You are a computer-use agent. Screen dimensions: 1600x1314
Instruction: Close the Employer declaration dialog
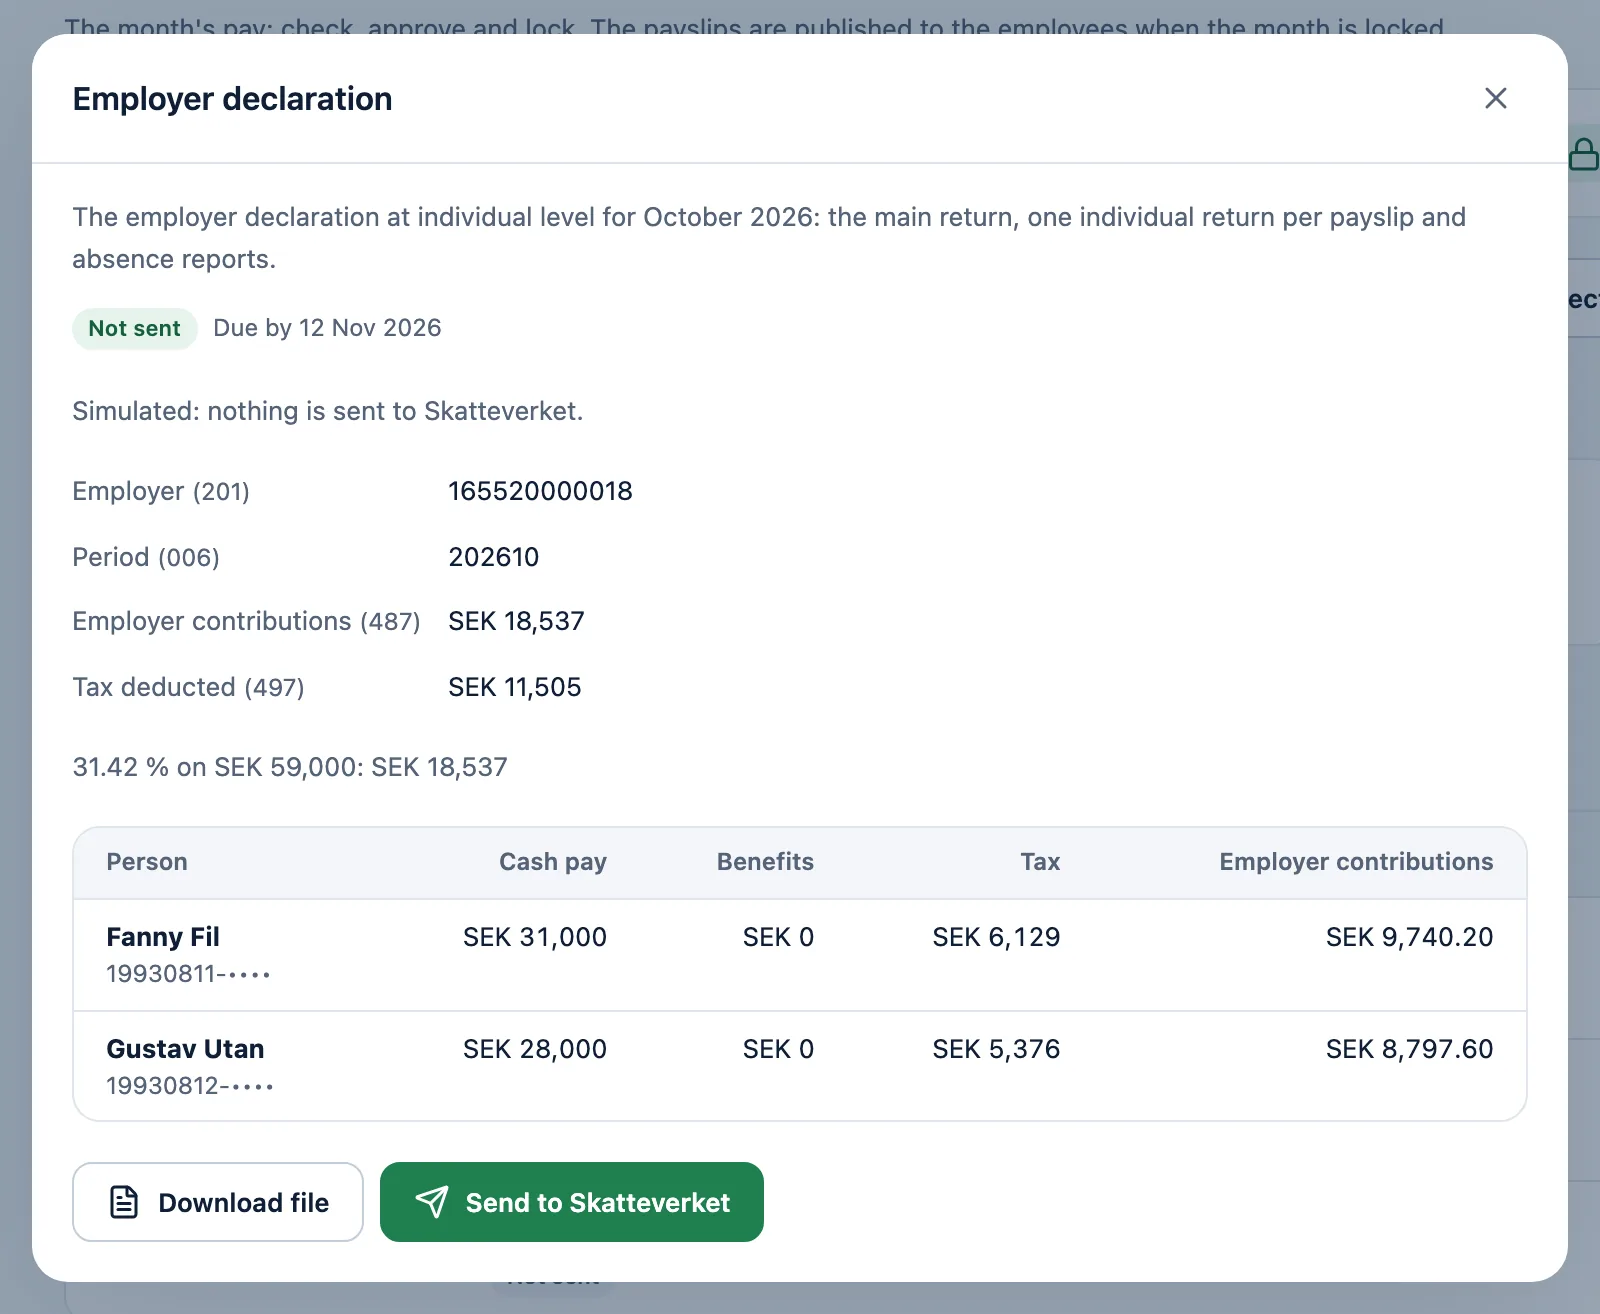(1495, 98)
